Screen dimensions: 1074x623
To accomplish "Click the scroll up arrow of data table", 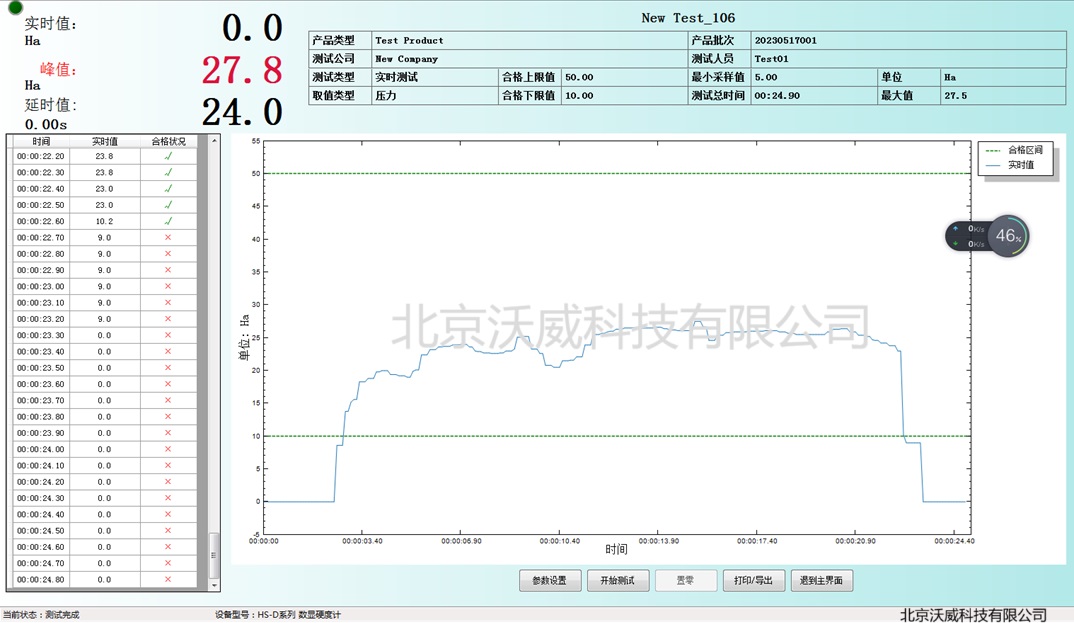I will [213, 141].
